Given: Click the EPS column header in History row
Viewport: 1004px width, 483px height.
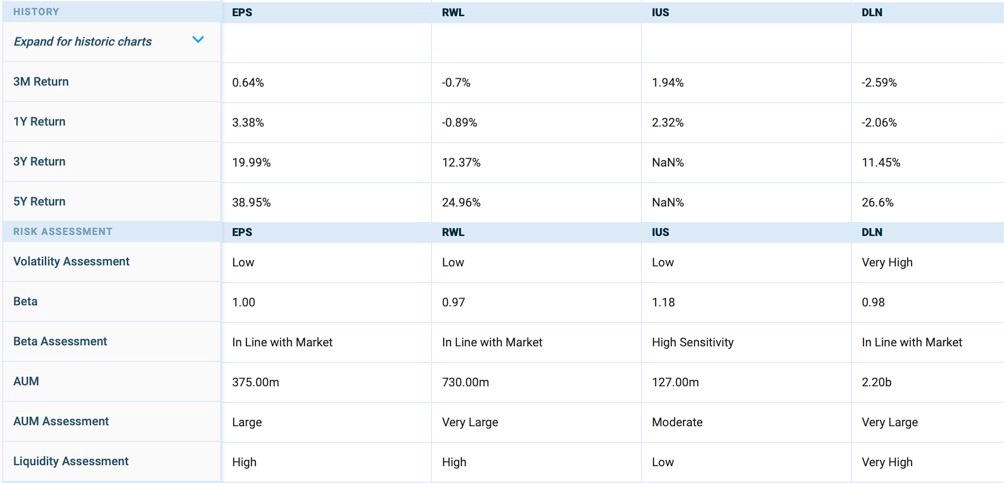Looking at the screenshot, I should click(x=242, y=13).
